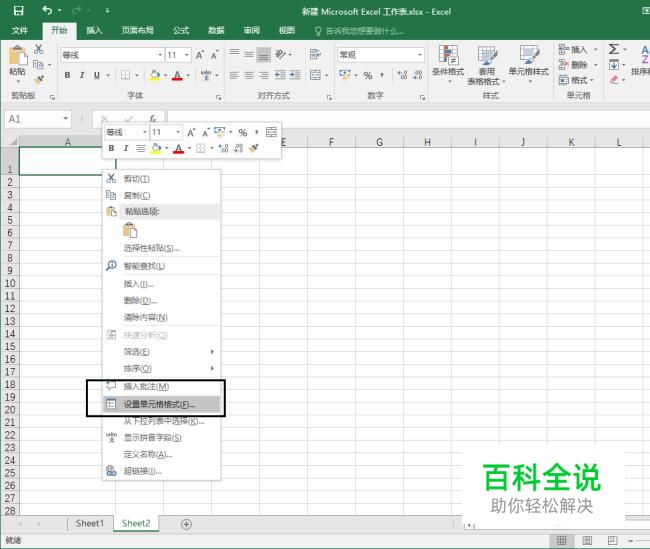Viewport: 650px width, 549px height.
Task: Choose 插入批注 from the context menu
Action: pyautogui.click(x=161, y=386)
